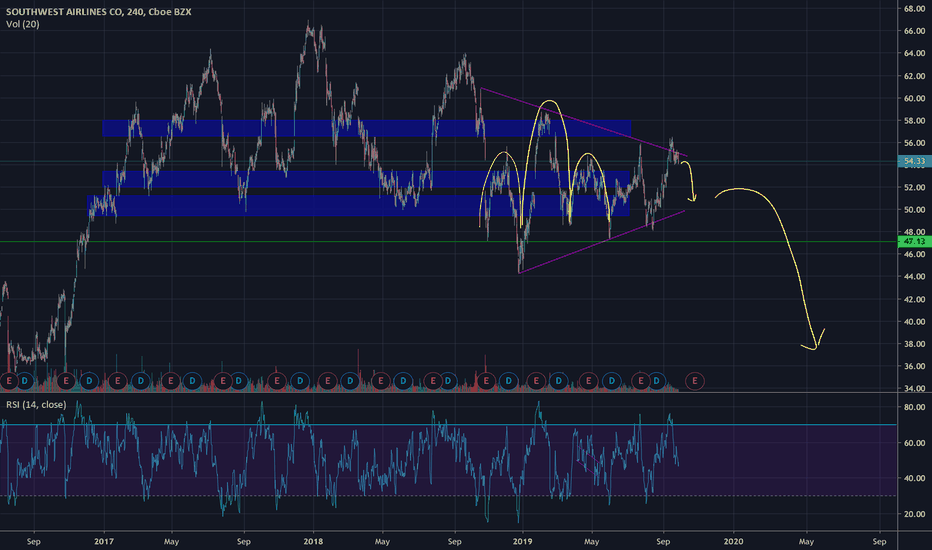The width and height of the screenshot is (932, 550).
Task: Click the 36.00 price axis label
Action: pyautogui.click(x=914, y=366)
